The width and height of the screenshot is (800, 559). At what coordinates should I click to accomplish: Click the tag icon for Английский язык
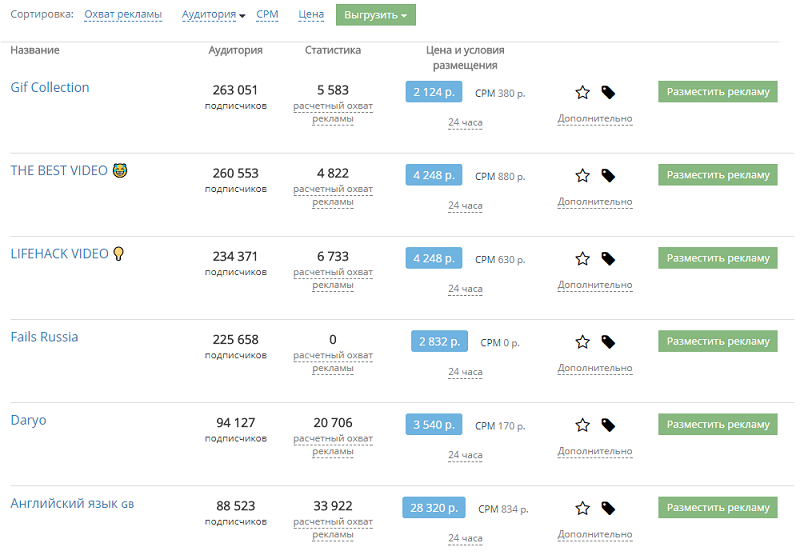pos(608,508)
